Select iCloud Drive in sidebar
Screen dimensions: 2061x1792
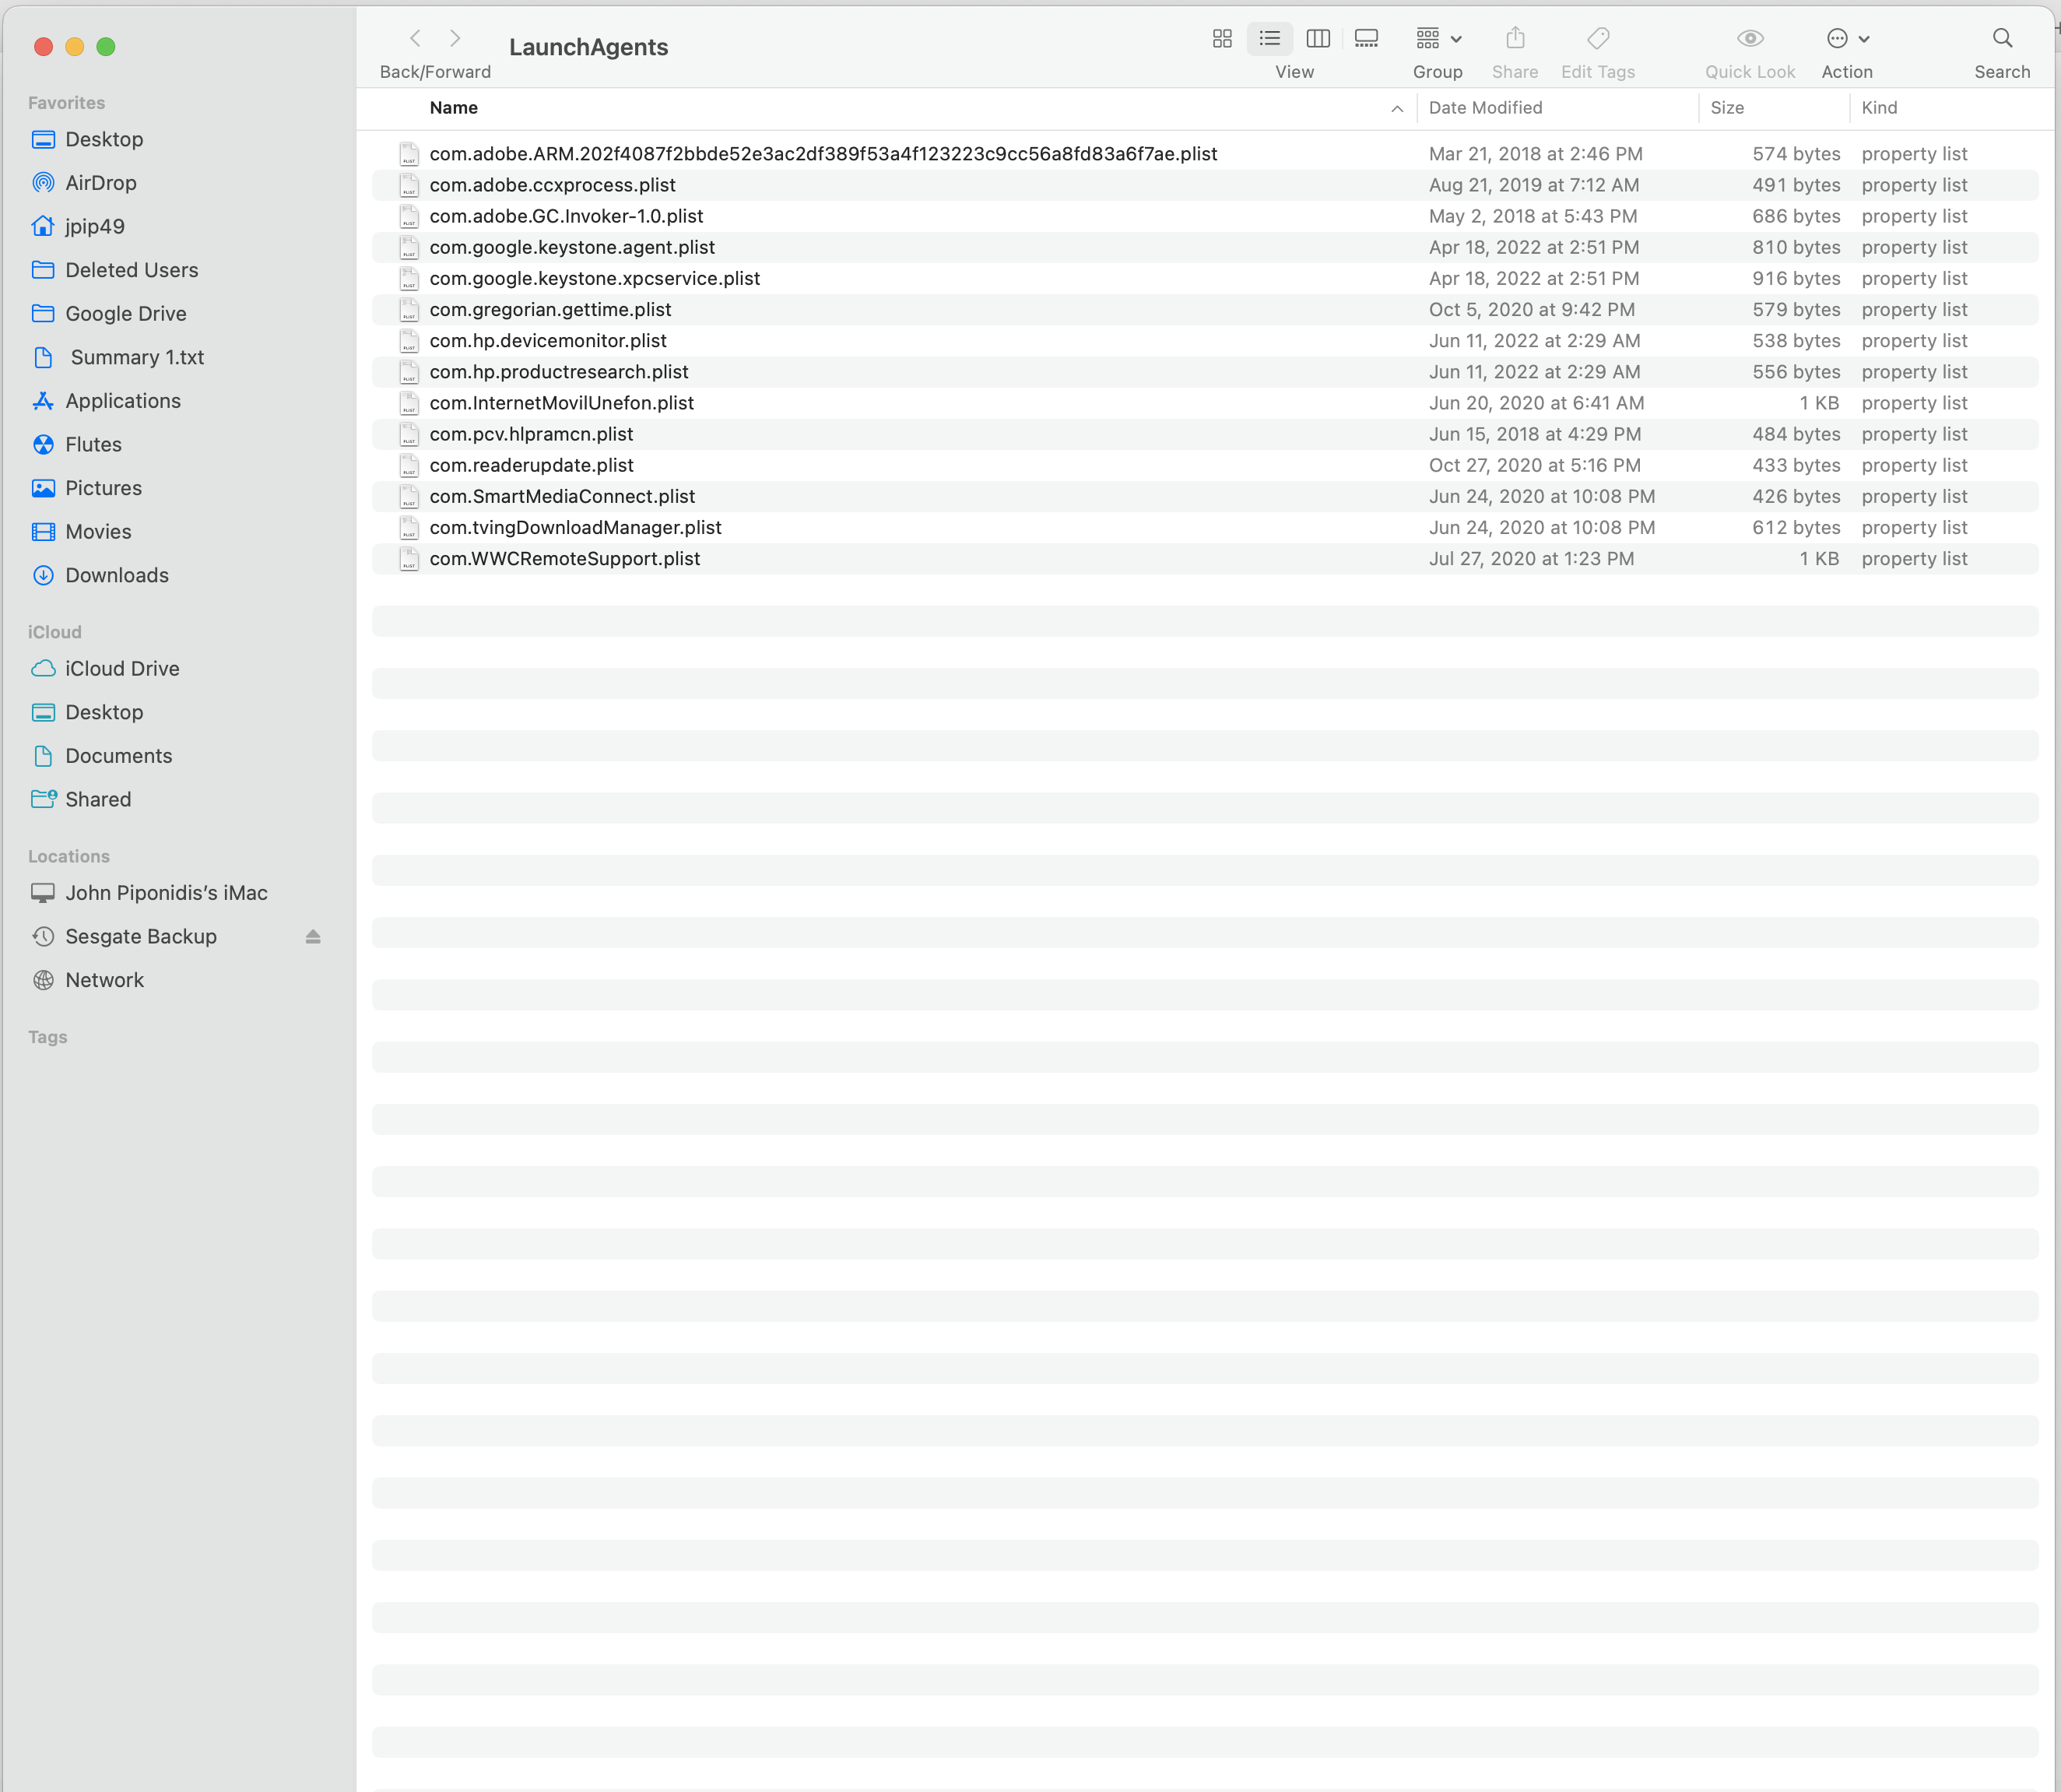click(122, 669)
